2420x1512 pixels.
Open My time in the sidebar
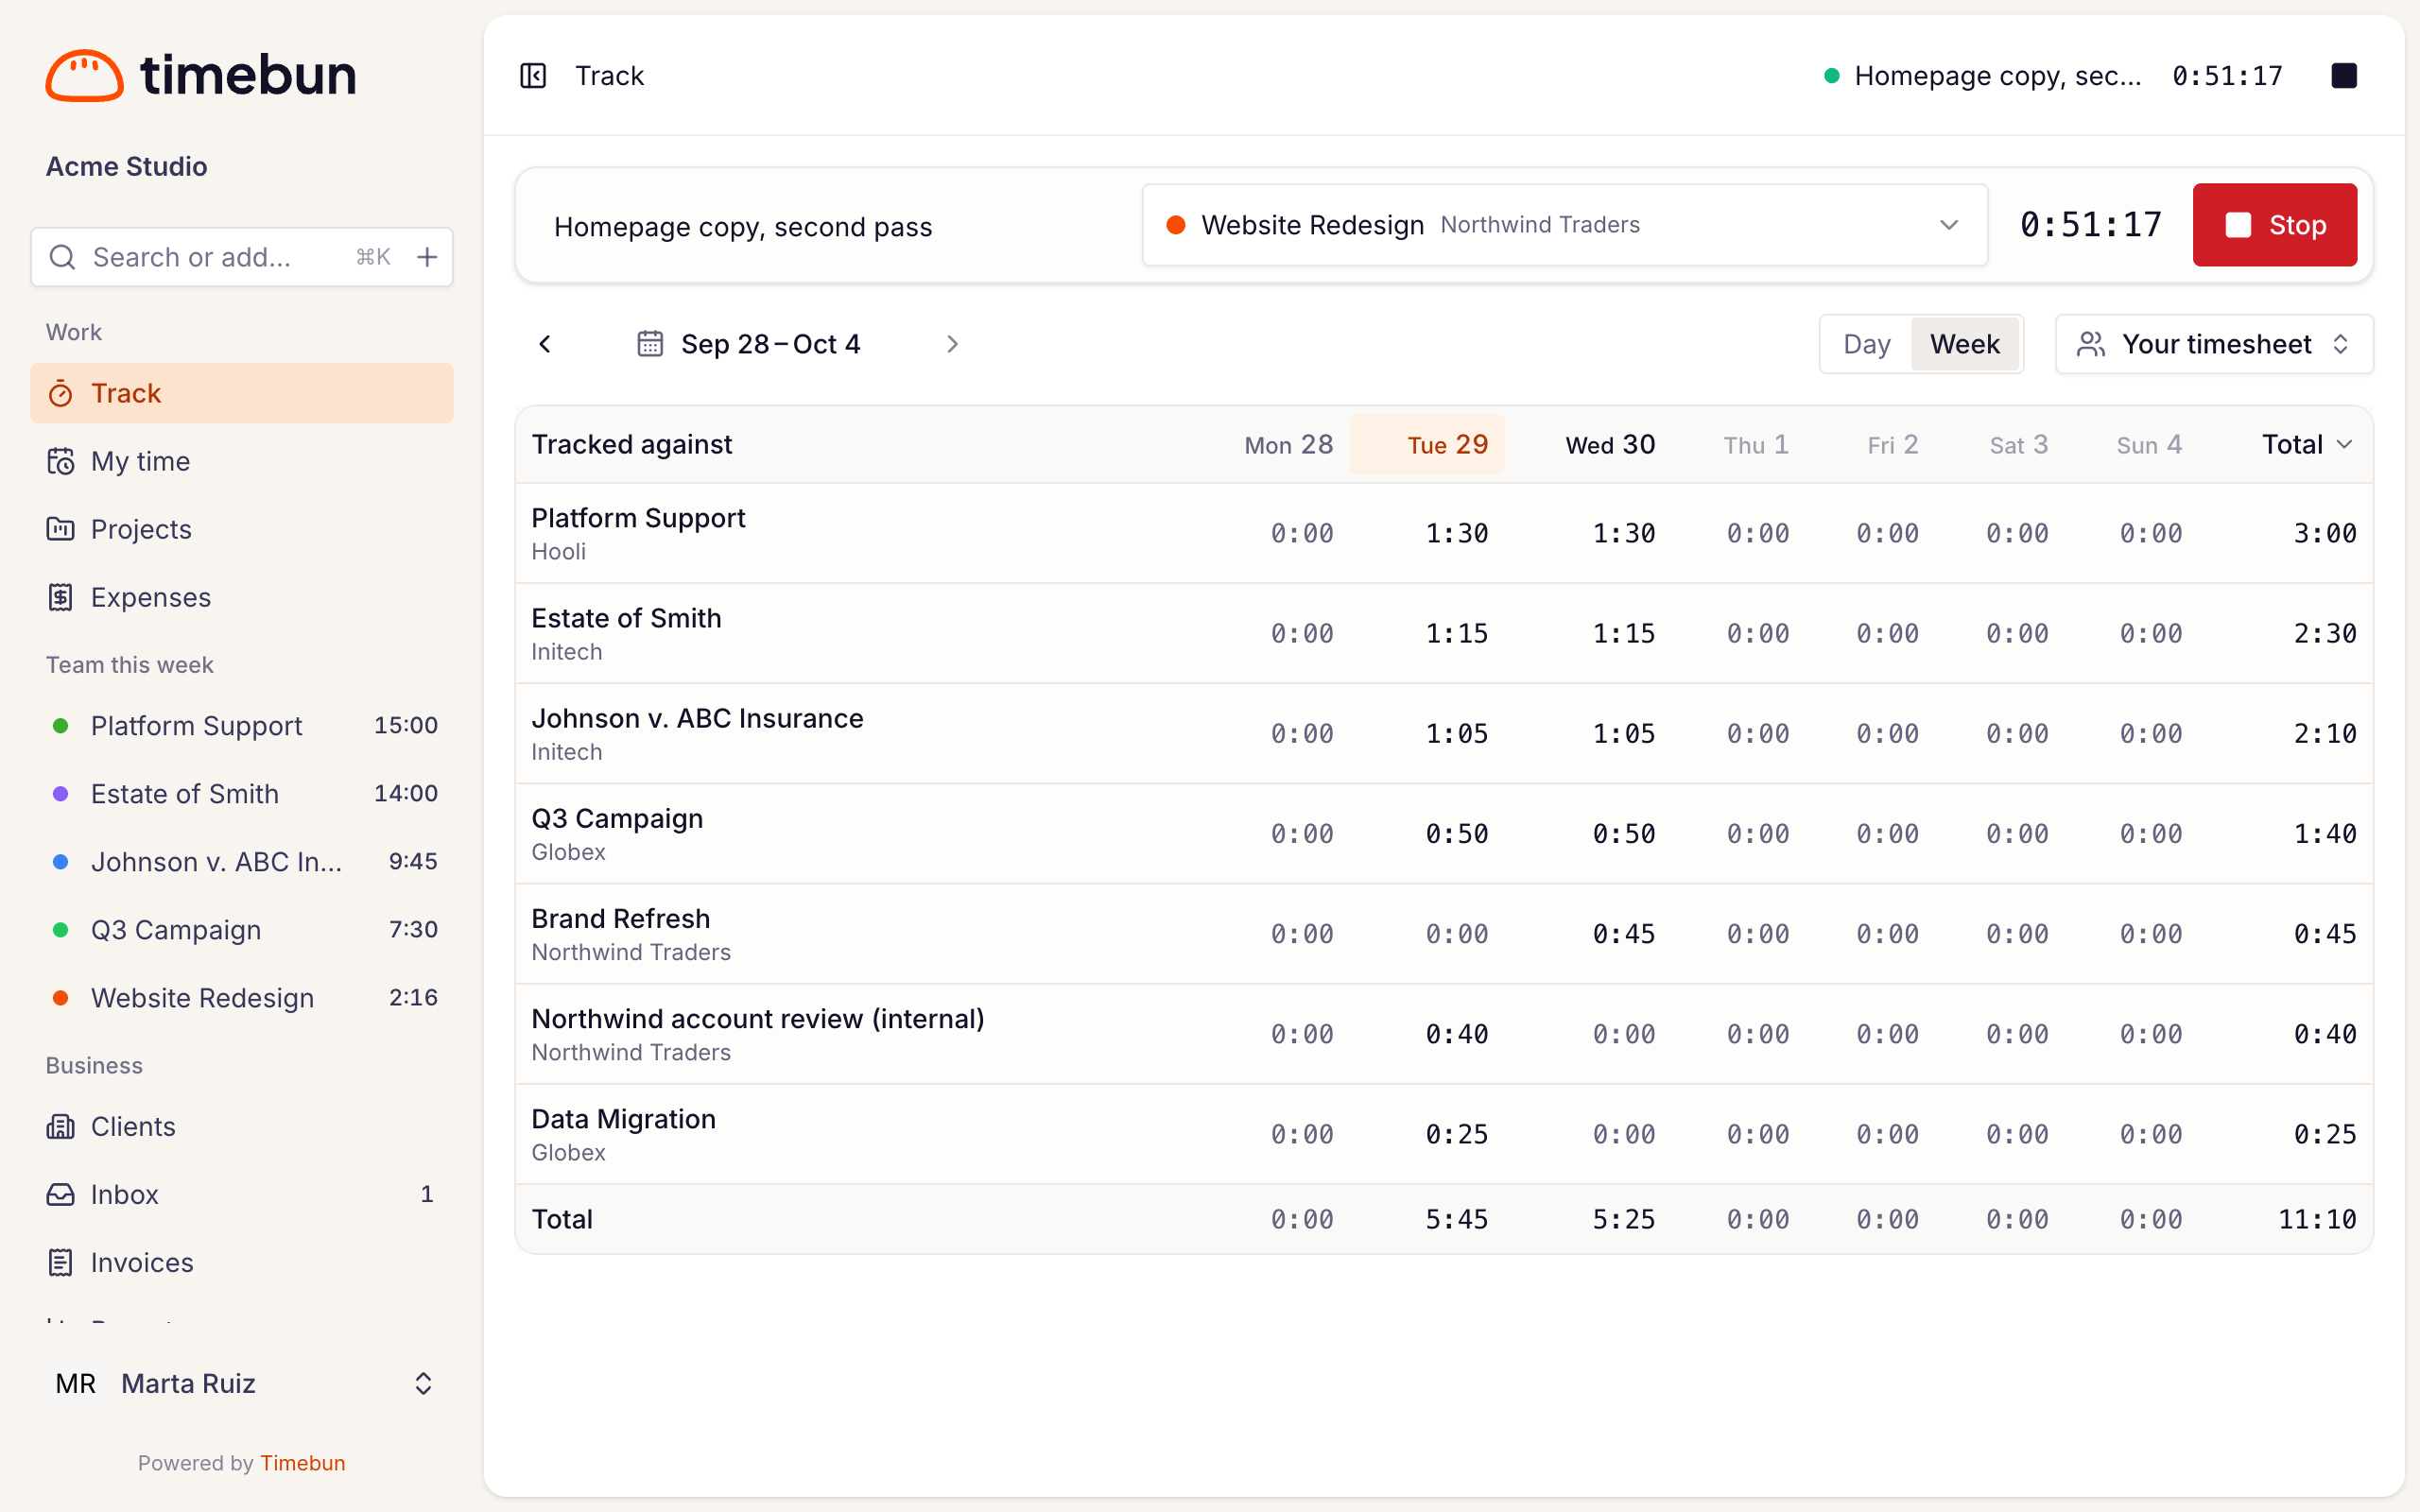click(242, 461)
